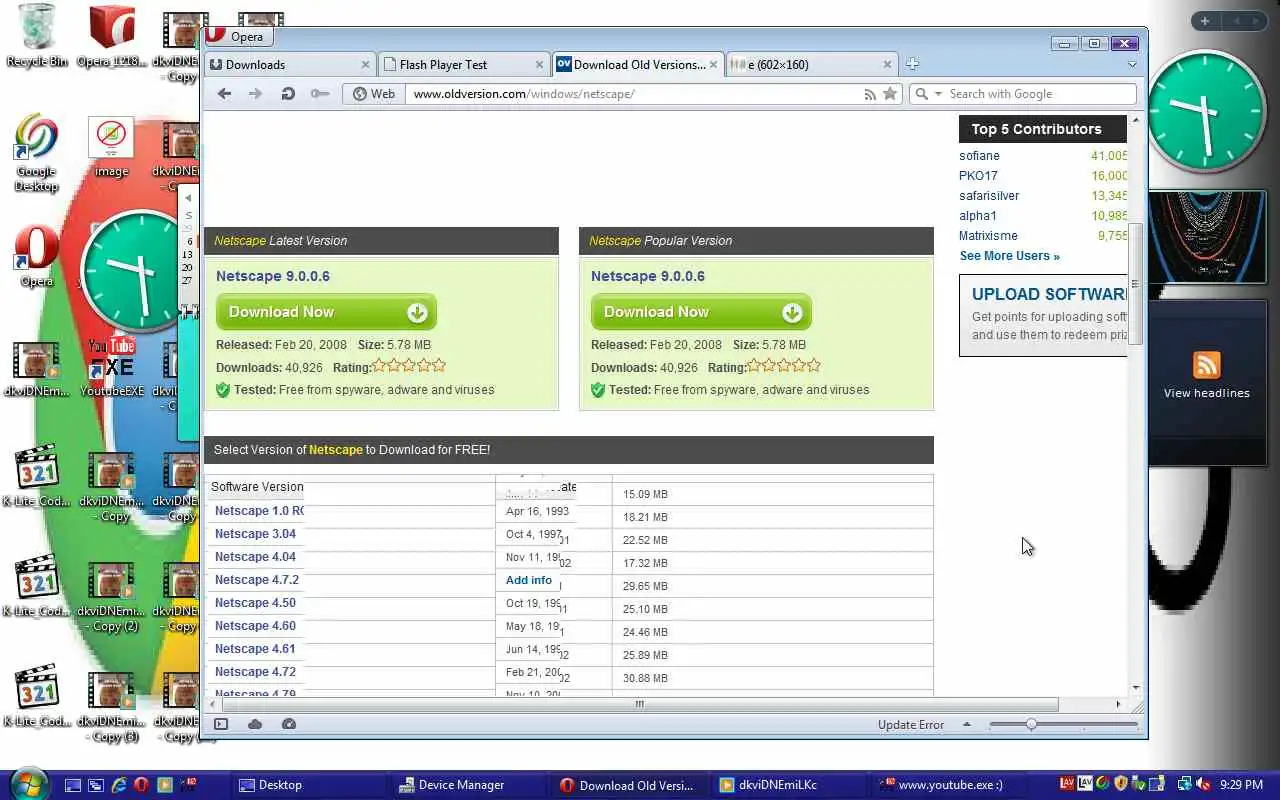Select the Opera desktop shortcut

tap(36, 256)
